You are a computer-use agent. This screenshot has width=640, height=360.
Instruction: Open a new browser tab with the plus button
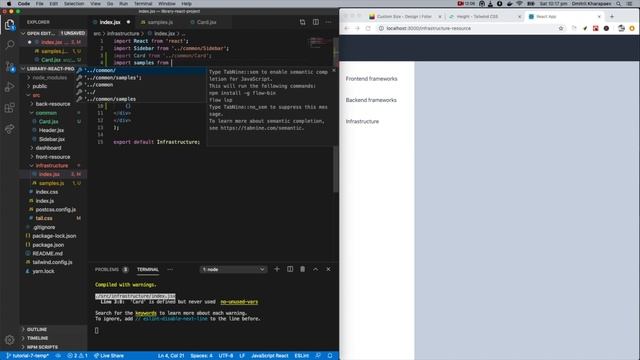point(612,16)
